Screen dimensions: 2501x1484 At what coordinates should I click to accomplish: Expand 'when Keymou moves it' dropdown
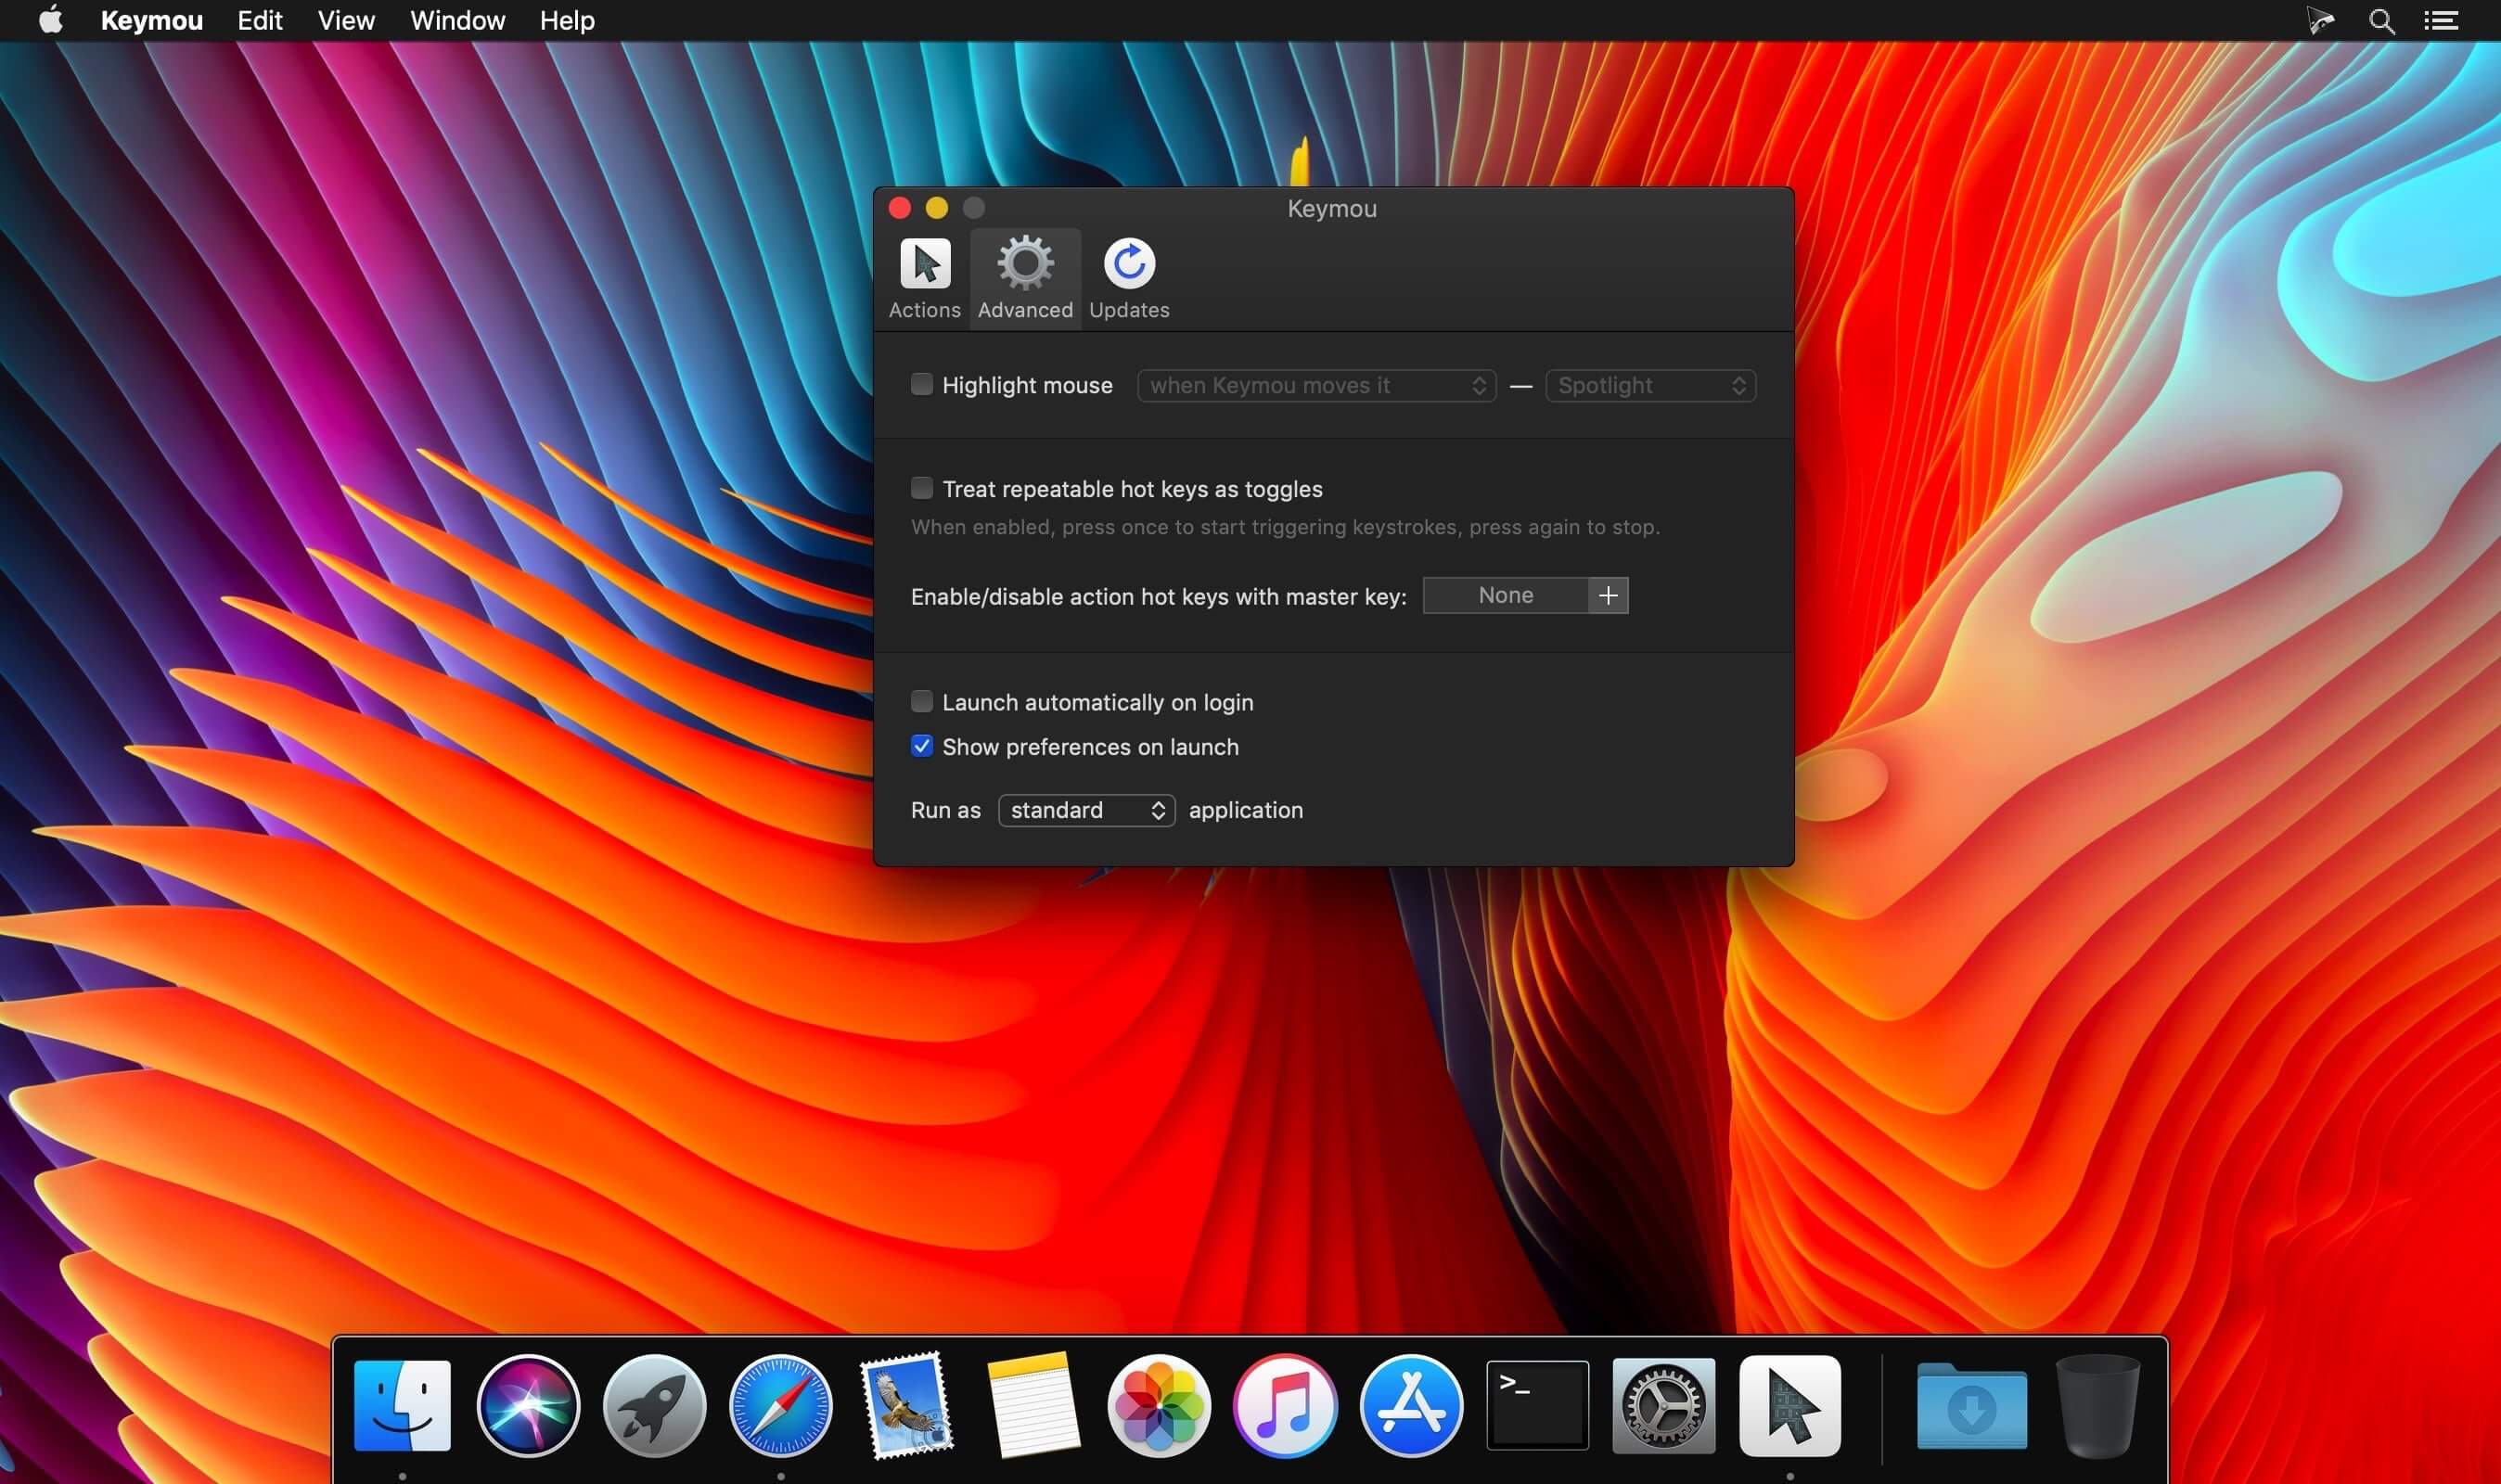(1316, 386)
